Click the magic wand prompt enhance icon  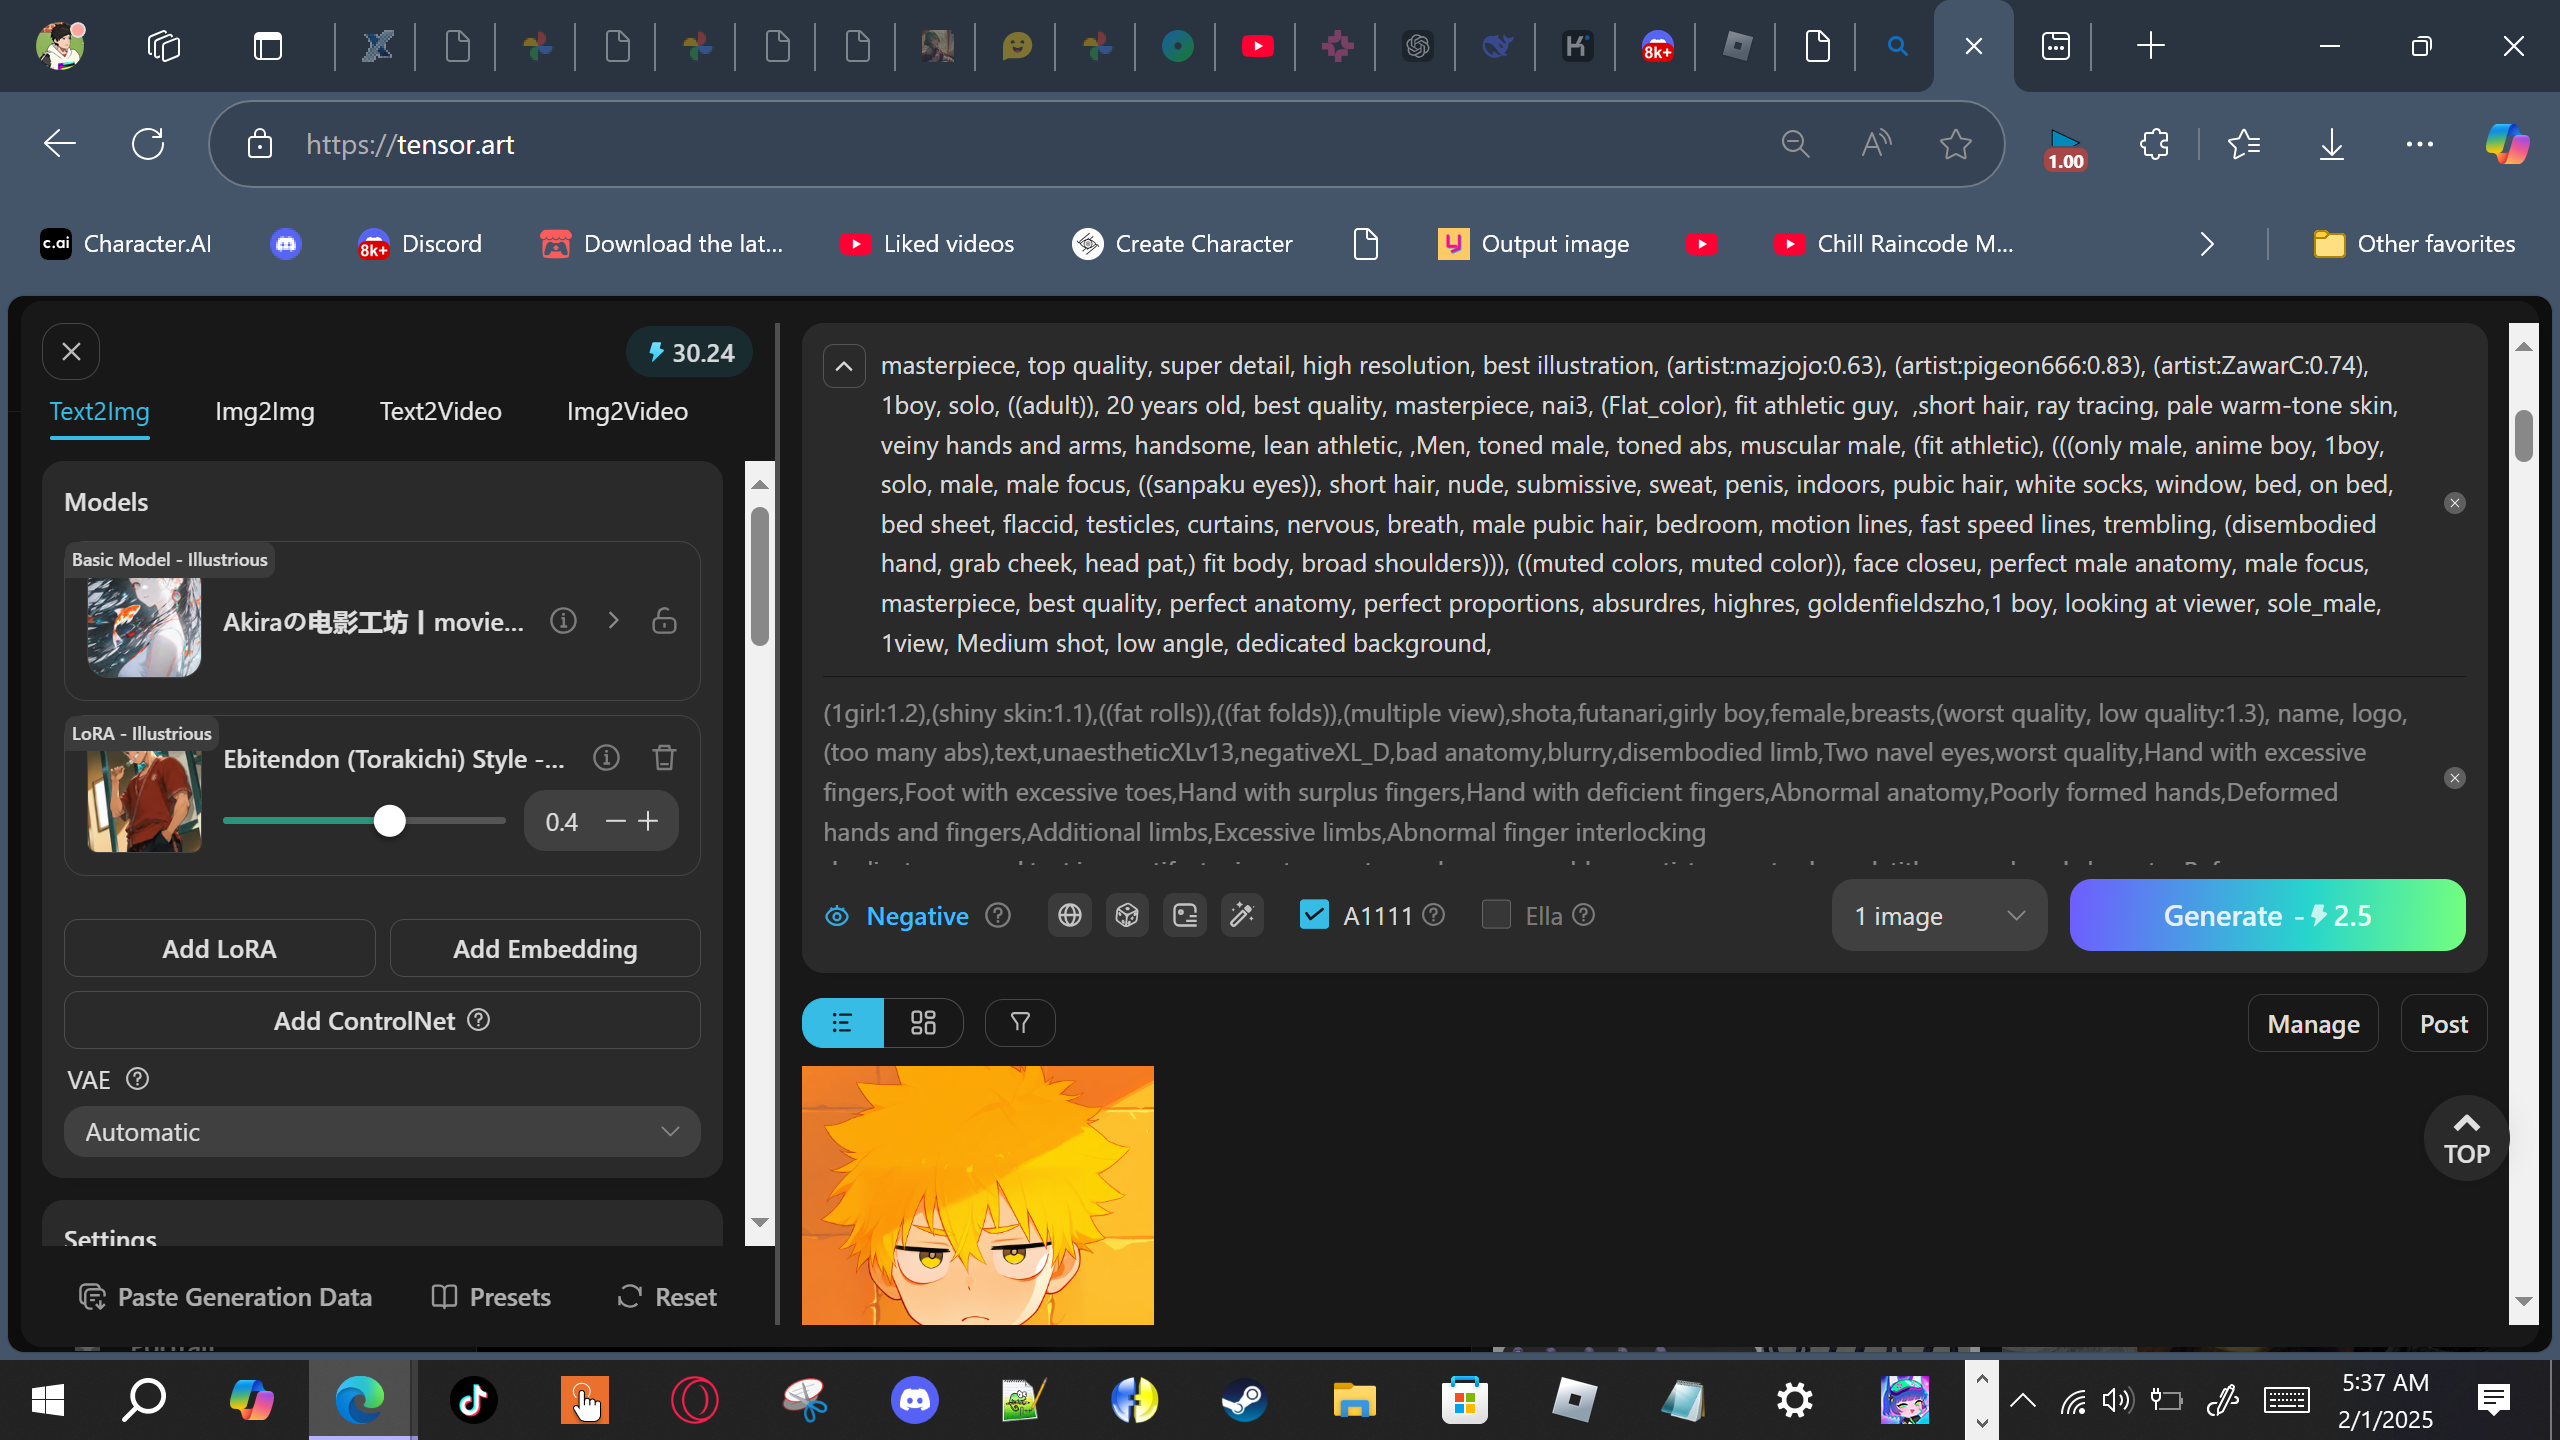(1241, 915)
